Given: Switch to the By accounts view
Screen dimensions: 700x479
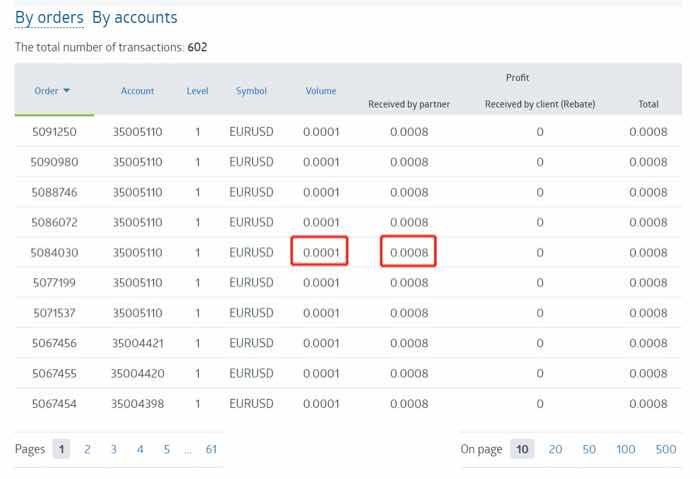Looking at the screenshot, I should [134, 18].
